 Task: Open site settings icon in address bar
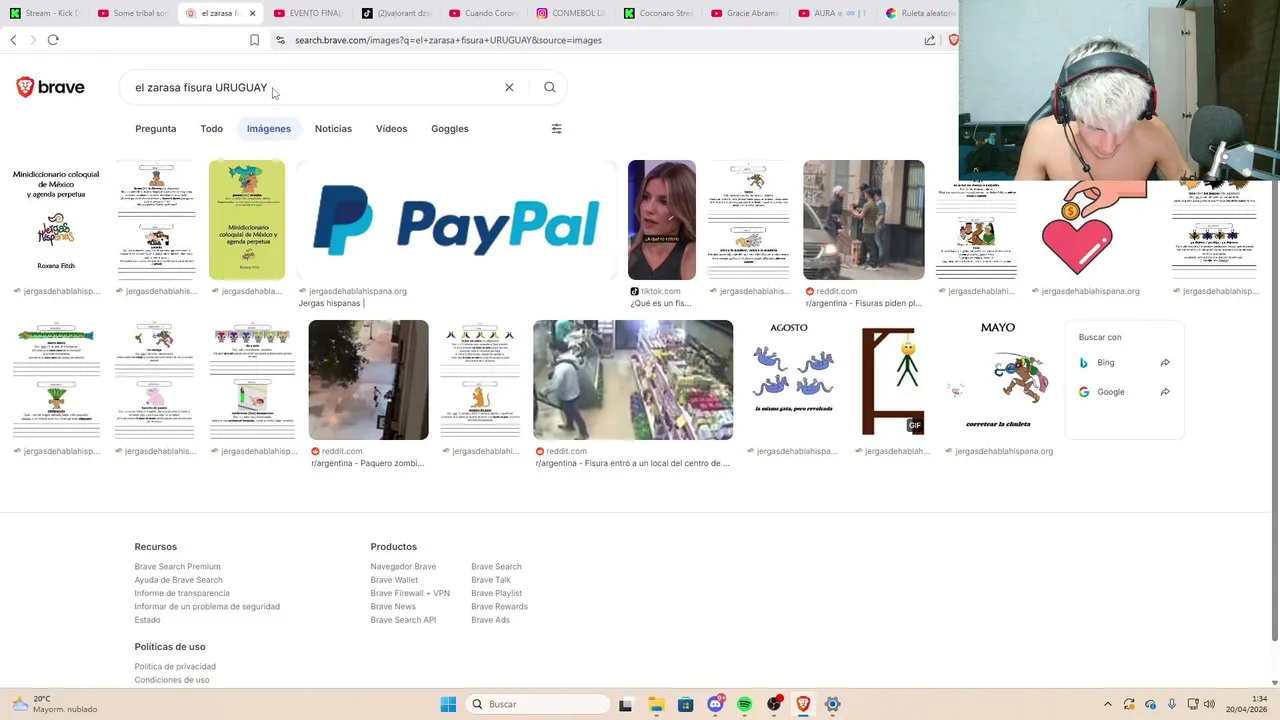click(281, 40)
